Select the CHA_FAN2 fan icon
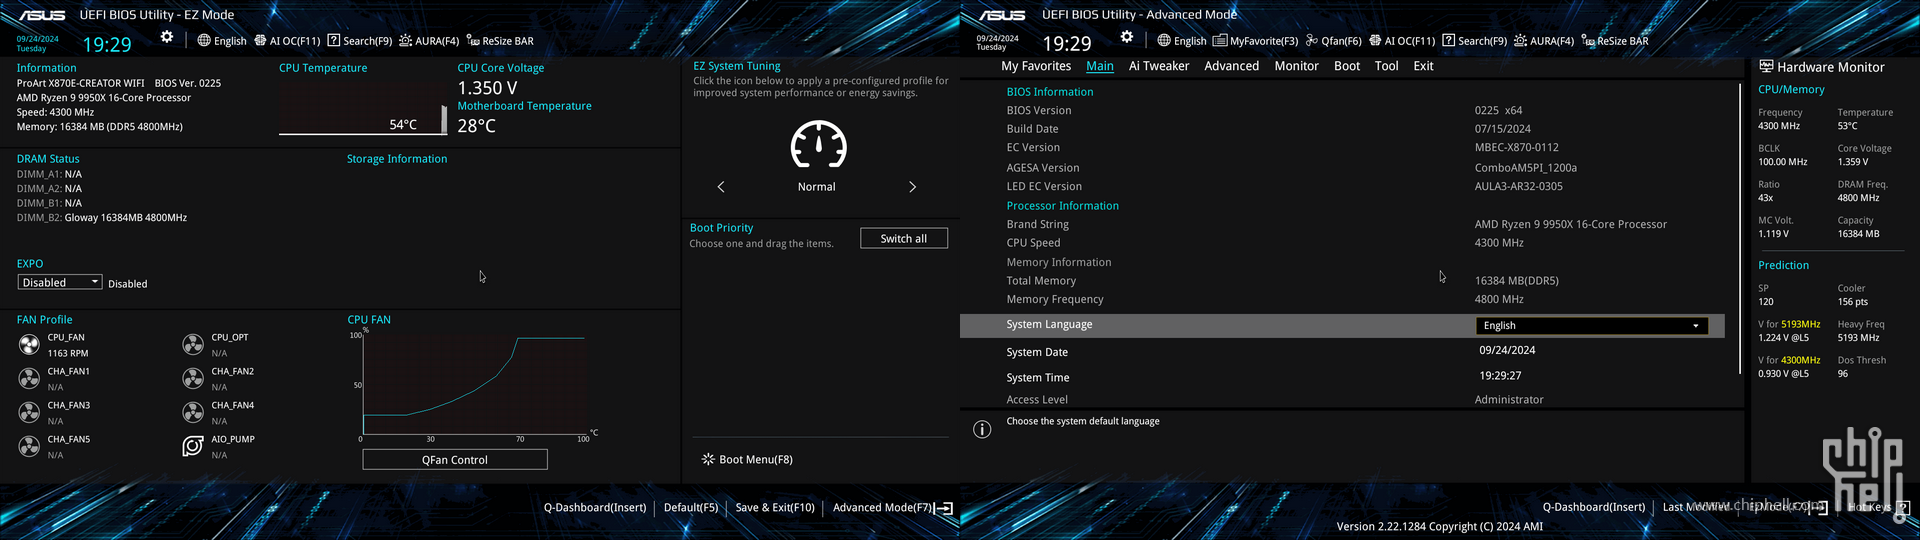The height and width of the screenshot is (540, 1920). pyautogui.click(x=193, y=379)
